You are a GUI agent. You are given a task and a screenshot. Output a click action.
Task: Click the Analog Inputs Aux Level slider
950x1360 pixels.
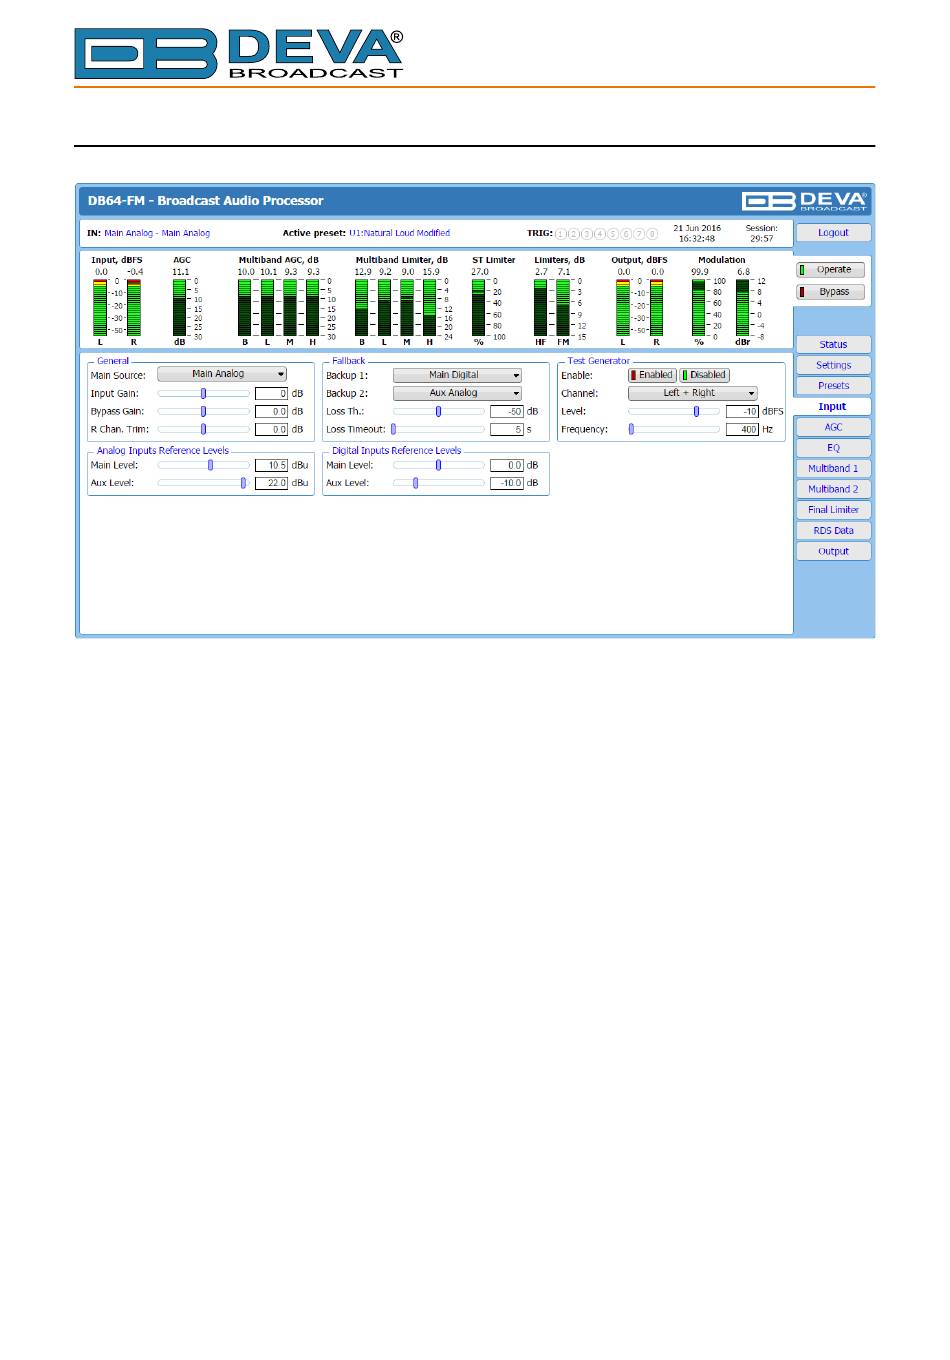coord(204,483)
